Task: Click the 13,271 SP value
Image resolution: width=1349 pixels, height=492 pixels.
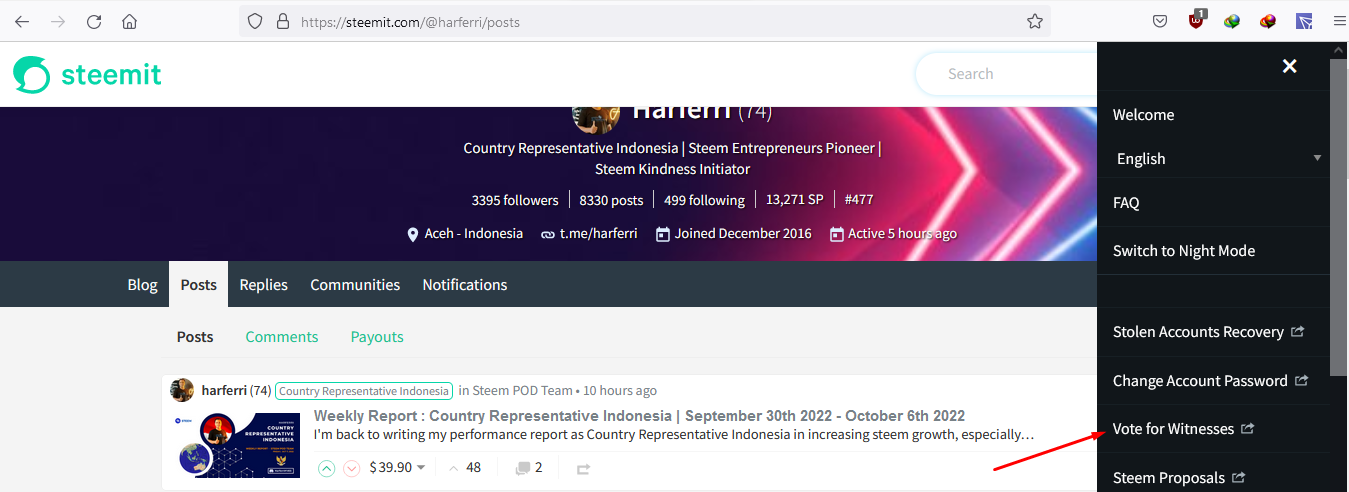Action: (x=795, y=200)
